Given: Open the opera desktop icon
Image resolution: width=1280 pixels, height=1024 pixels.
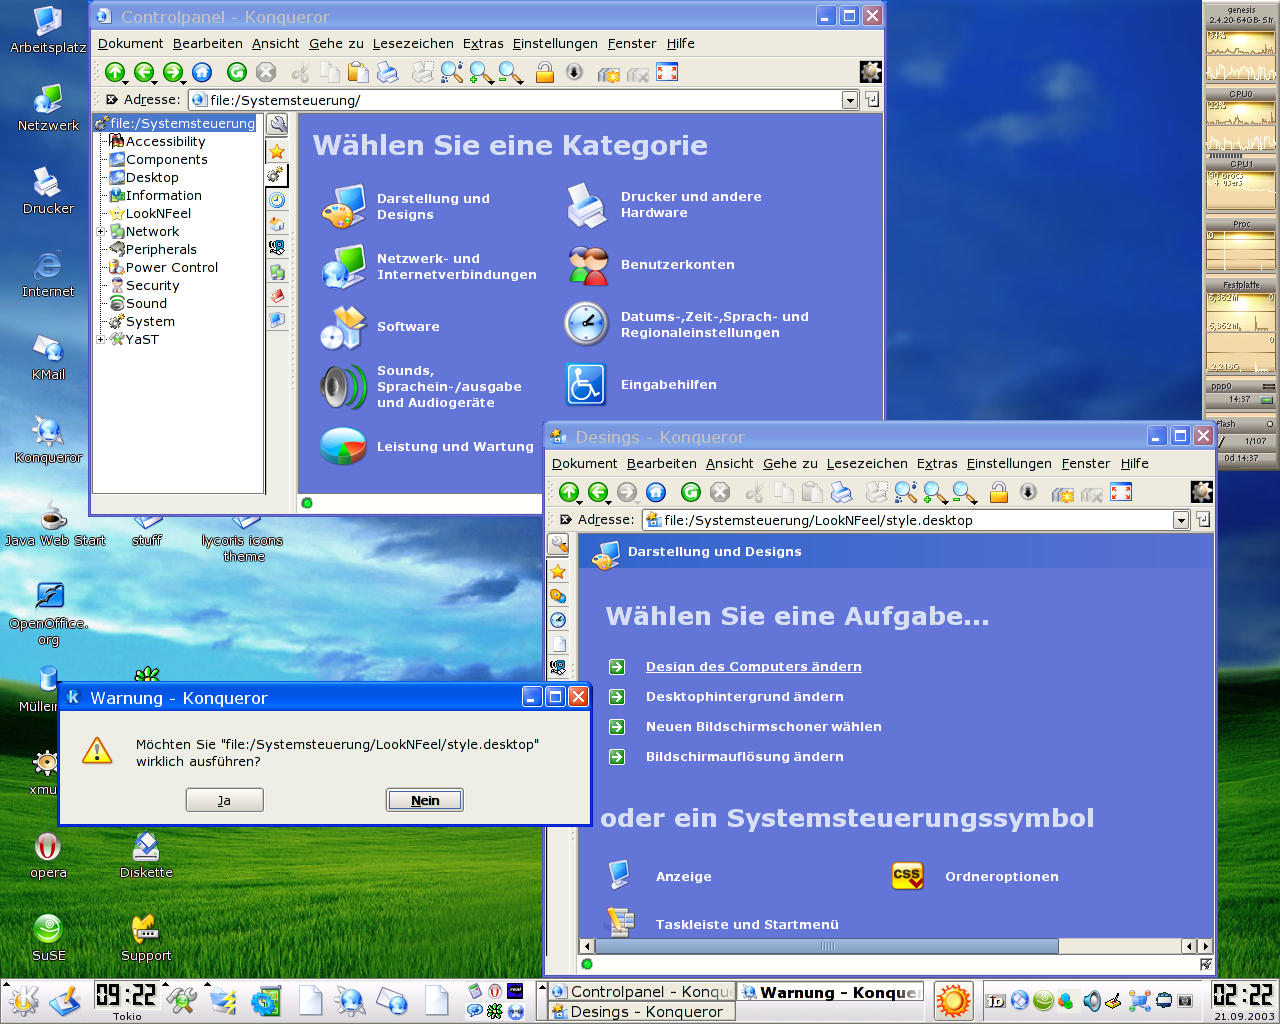Looking at the screenshot, I should pyautogui.click(x=48, y=856).
